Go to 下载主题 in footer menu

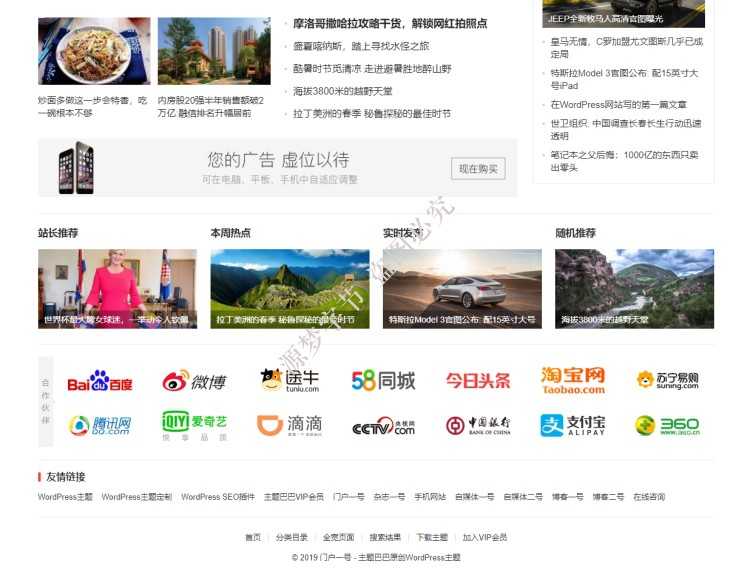pyautogui.click(x=432, y=537)
